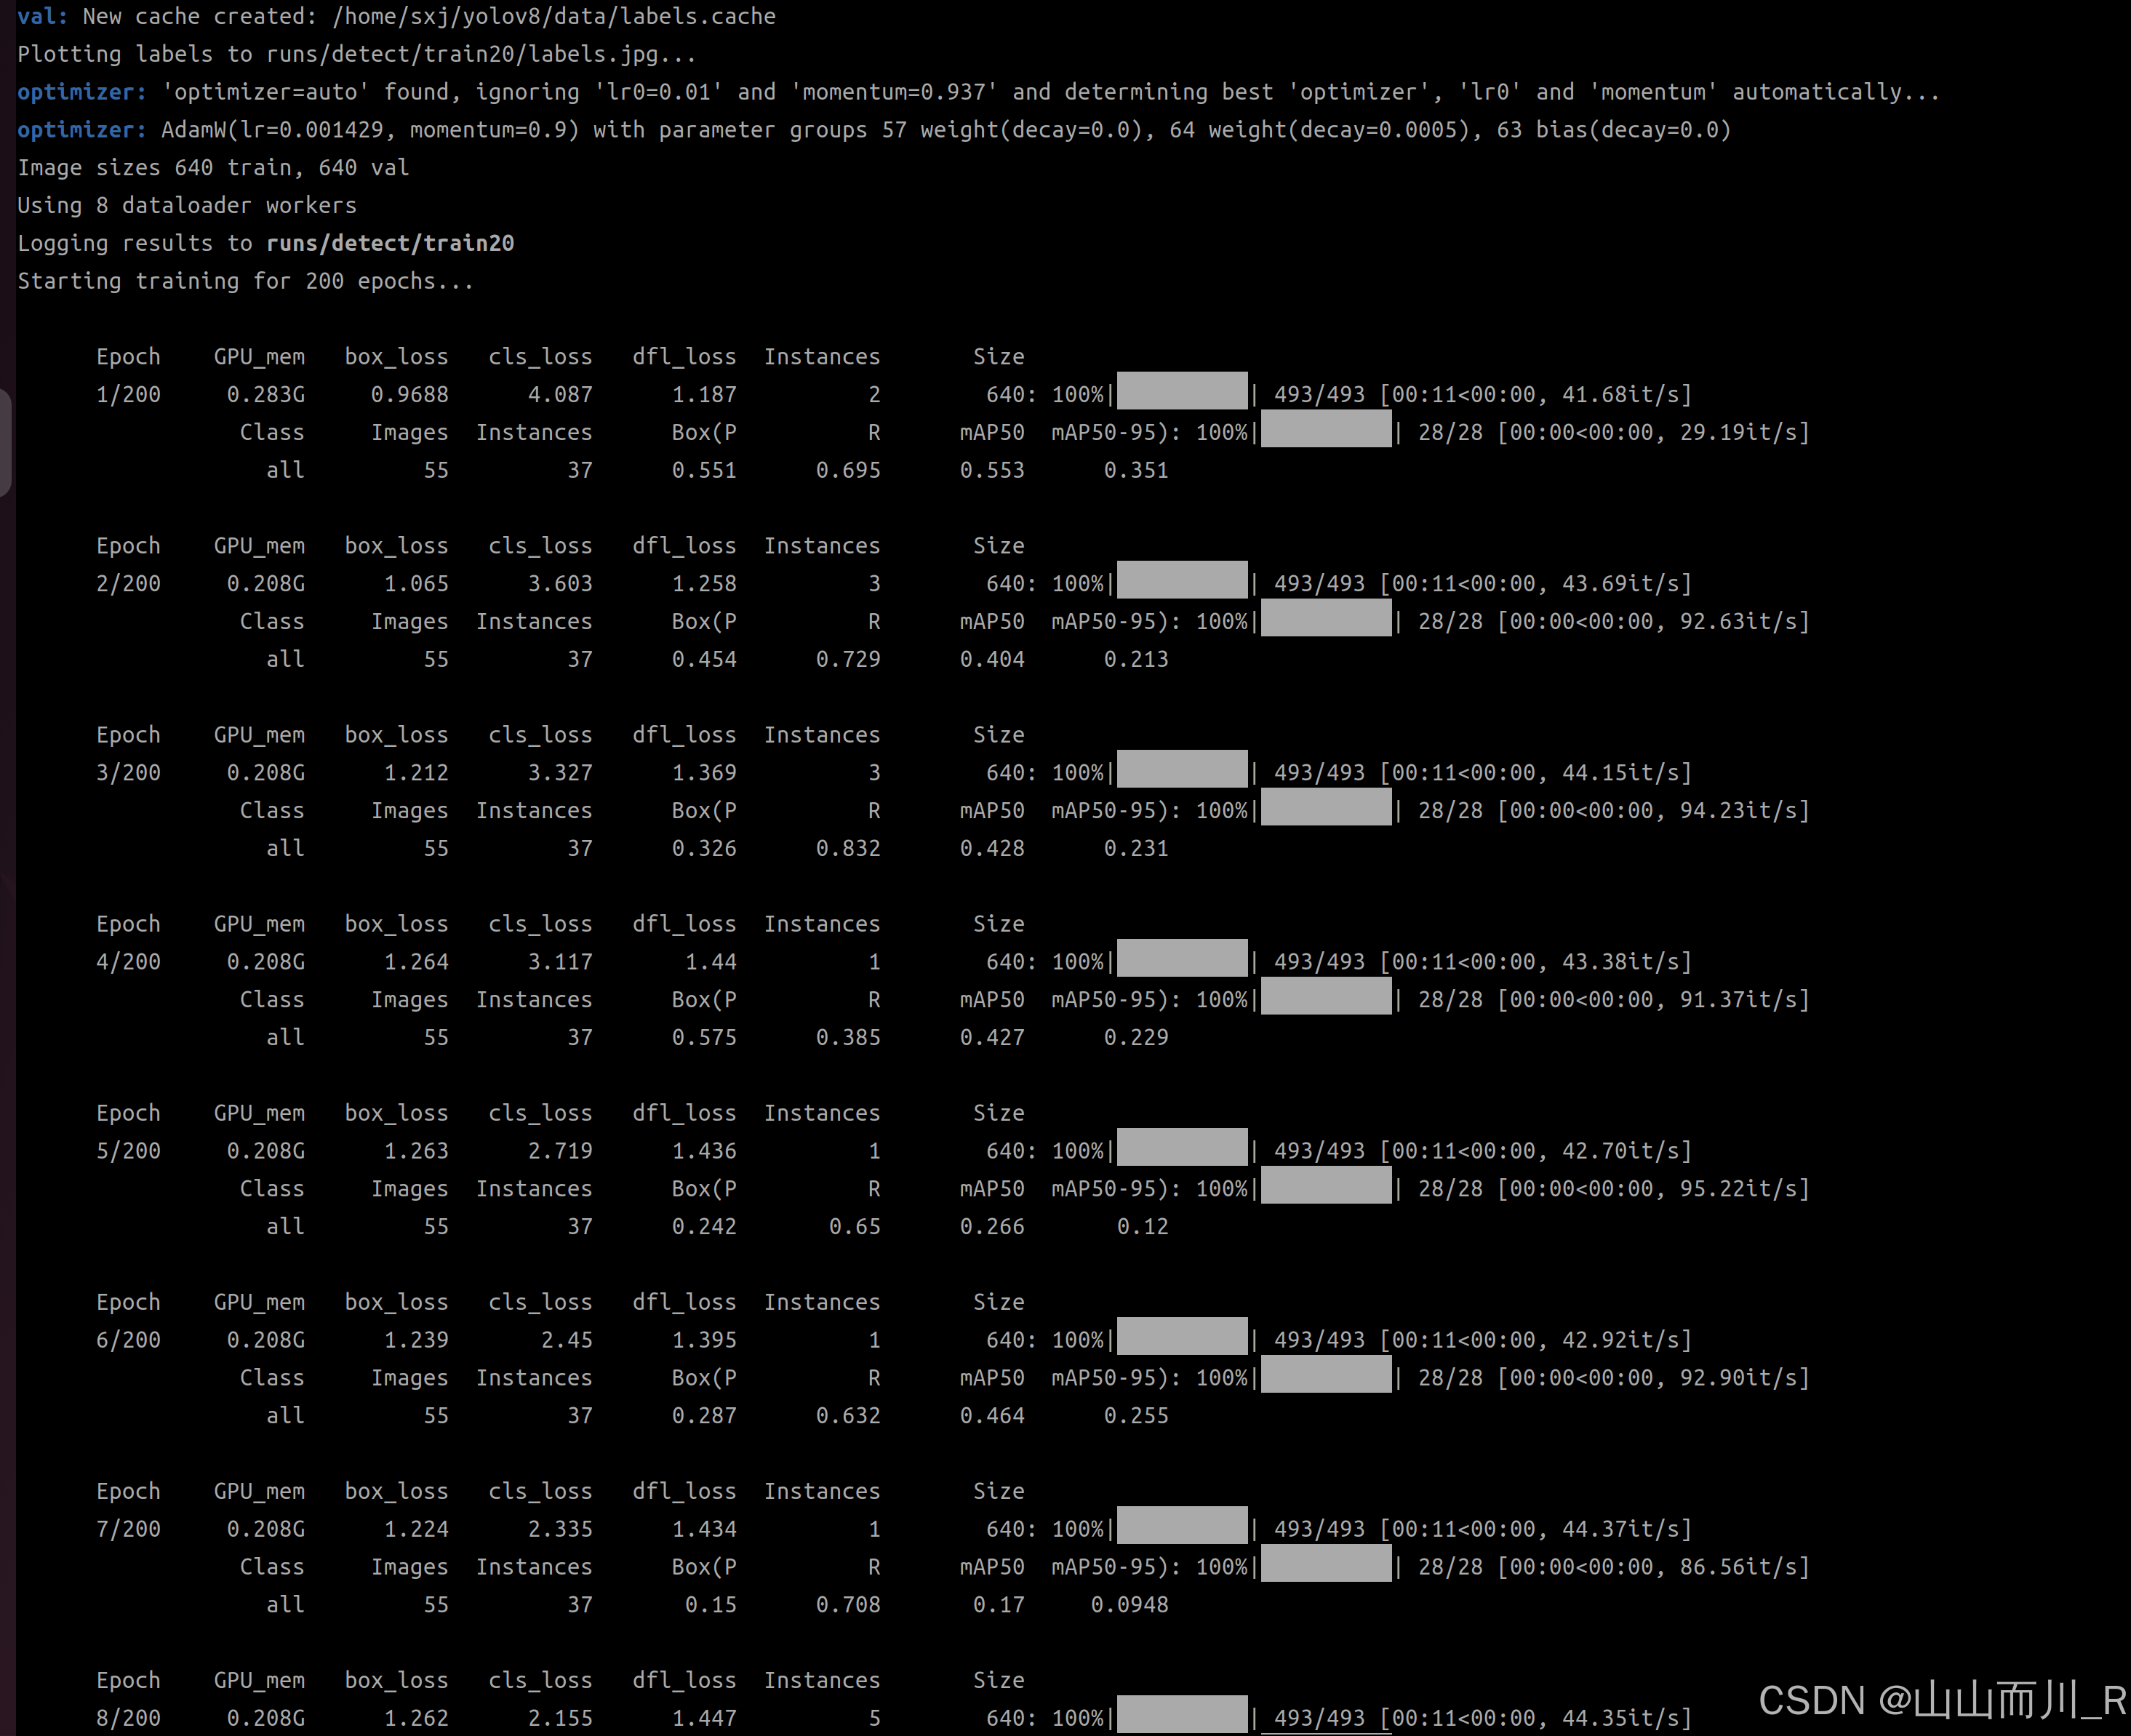2131x1736 pixels.
Task: Click the epoch label 4/200
Action: pos(128,962)
